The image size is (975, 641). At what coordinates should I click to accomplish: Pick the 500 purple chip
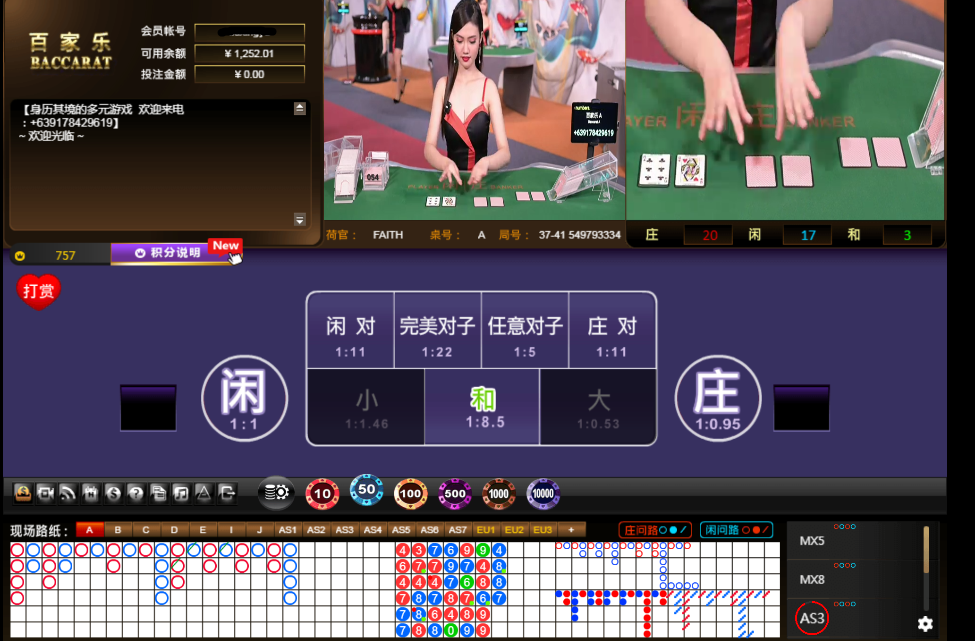tap(455, 493)
